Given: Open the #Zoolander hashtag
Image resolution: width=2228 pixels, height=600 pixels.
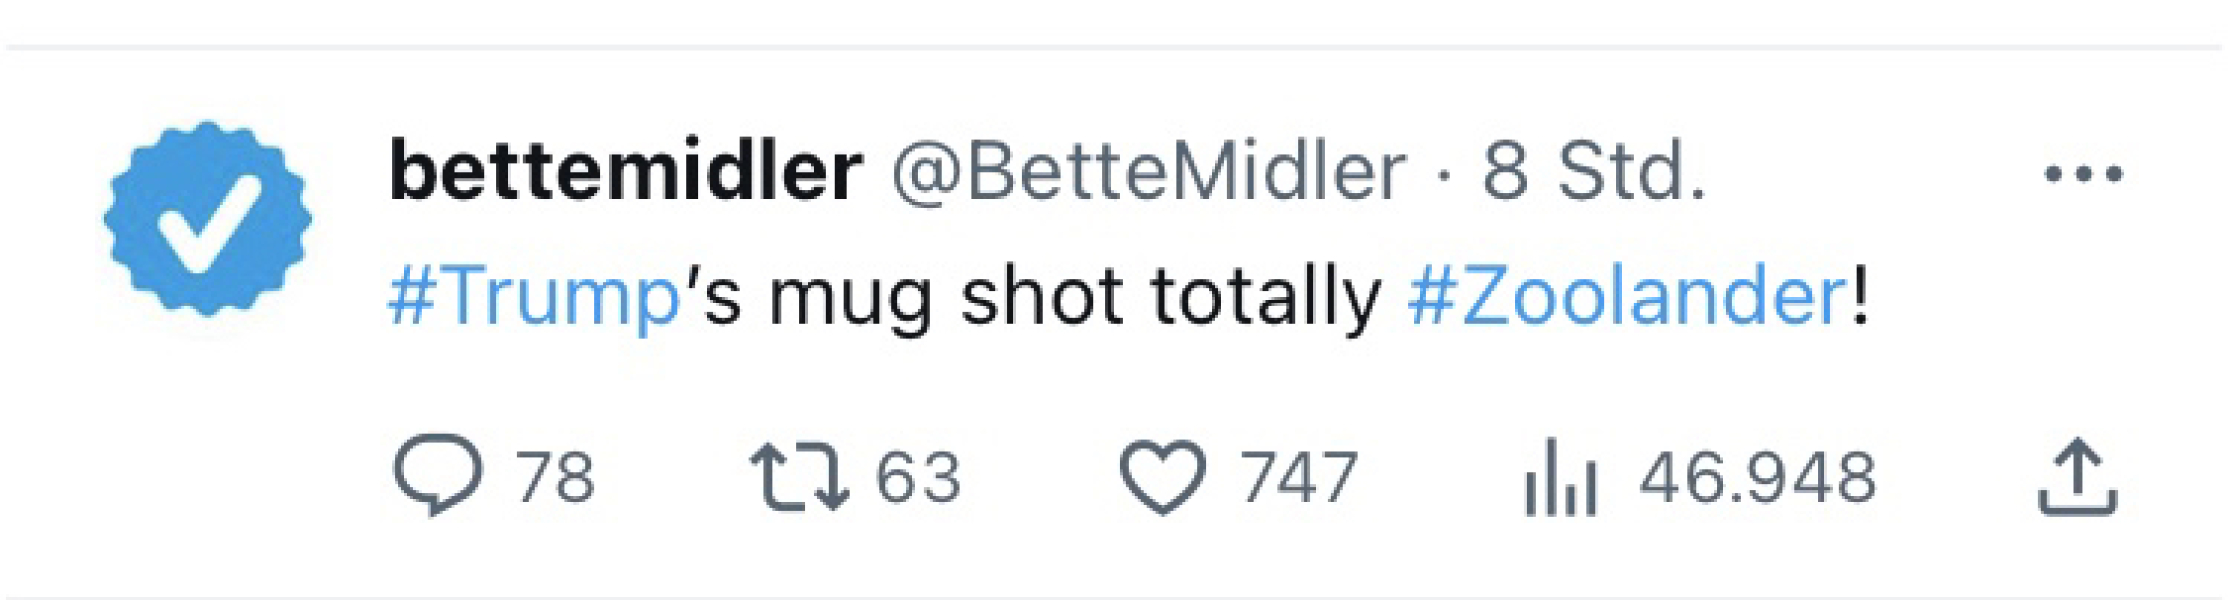Looking at the screenshot, I should 1627,297.
